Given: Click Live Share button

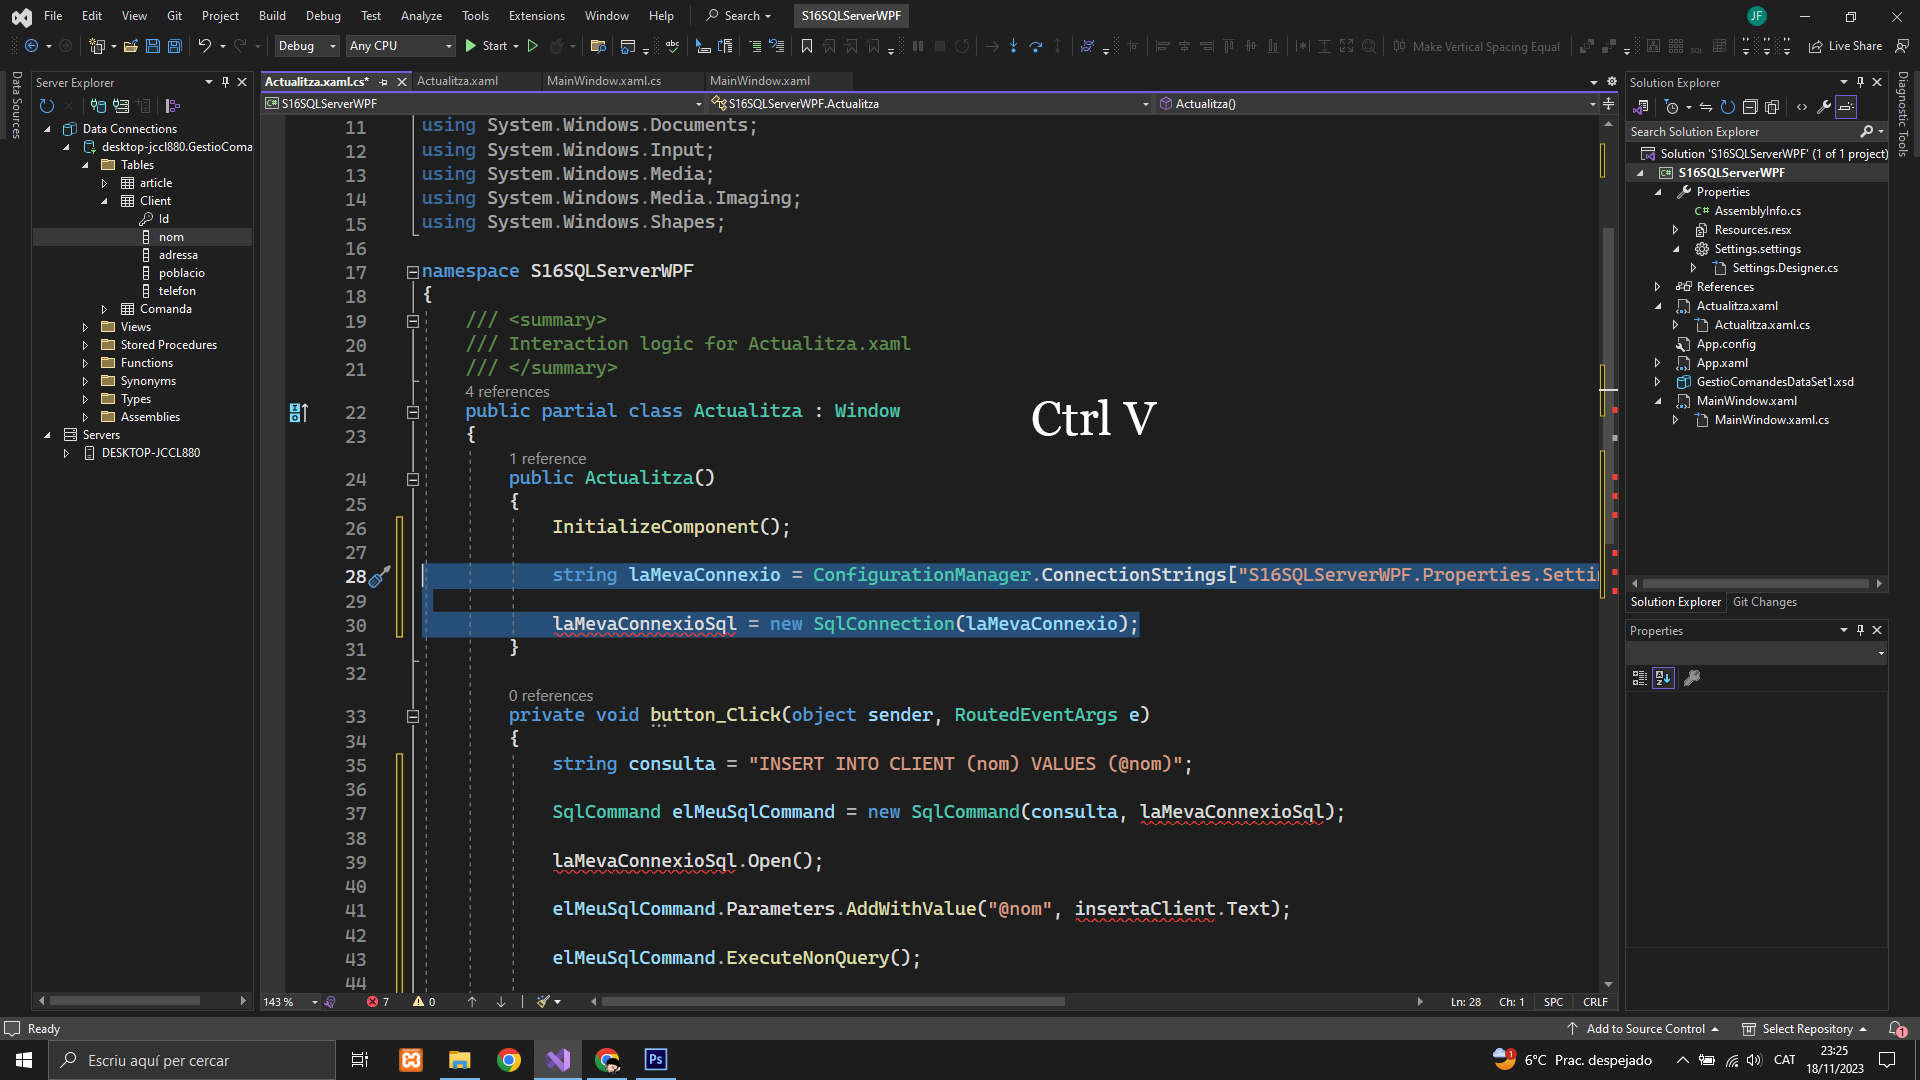Looking at the screenshot, I should 1845,46.
